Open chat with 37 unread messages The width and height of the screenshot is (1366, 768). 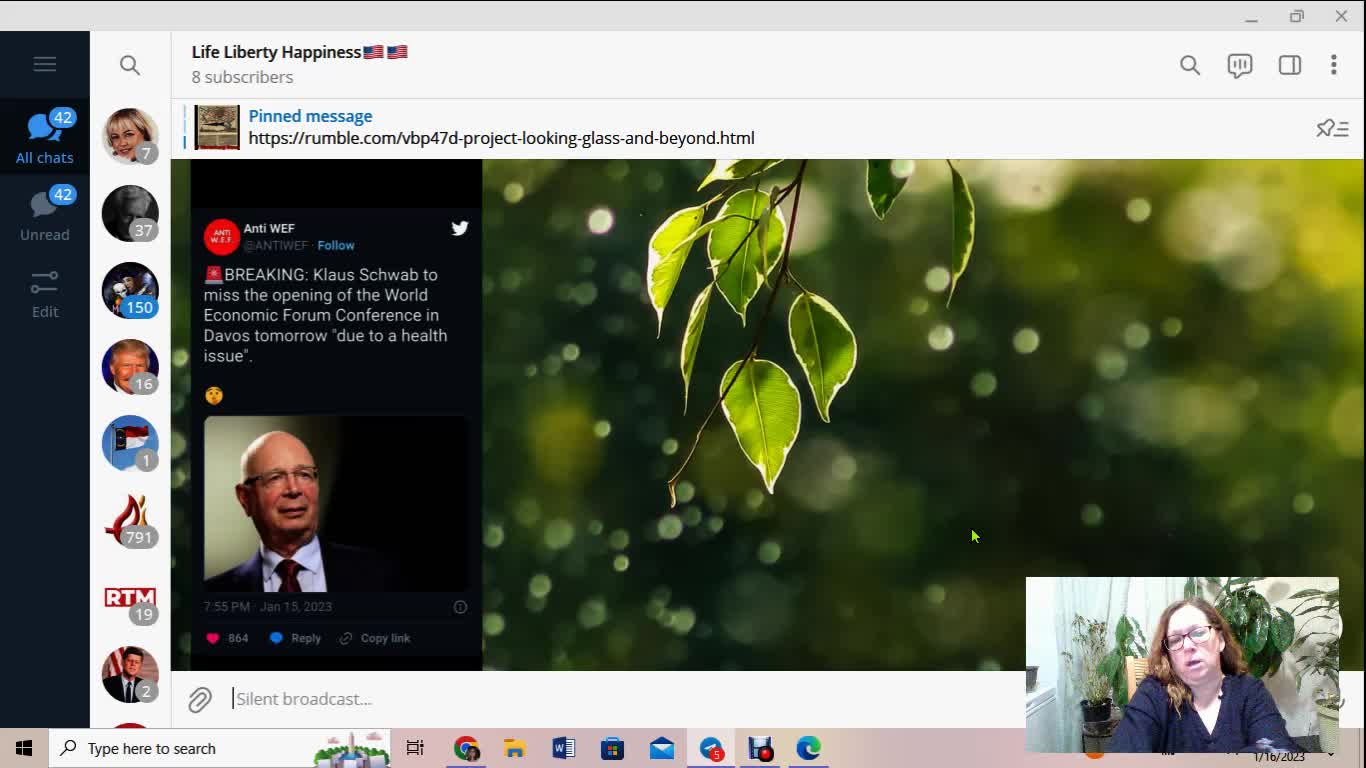pyautogui.click(x=130, y=213)
